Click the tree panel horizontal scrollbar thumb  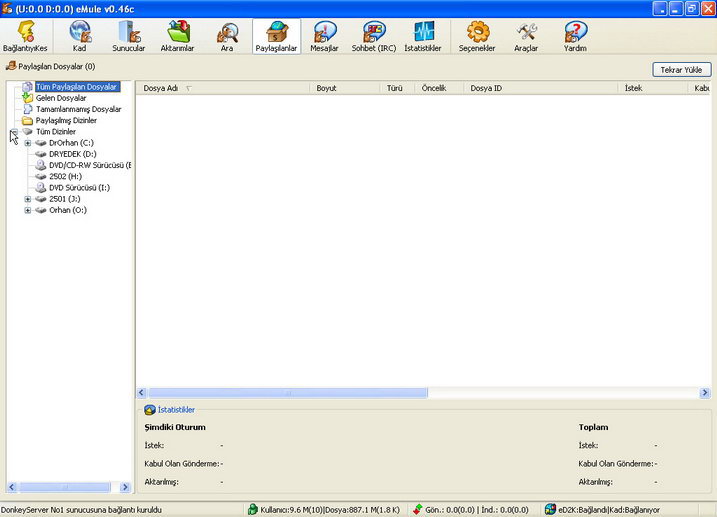point(64,487)
